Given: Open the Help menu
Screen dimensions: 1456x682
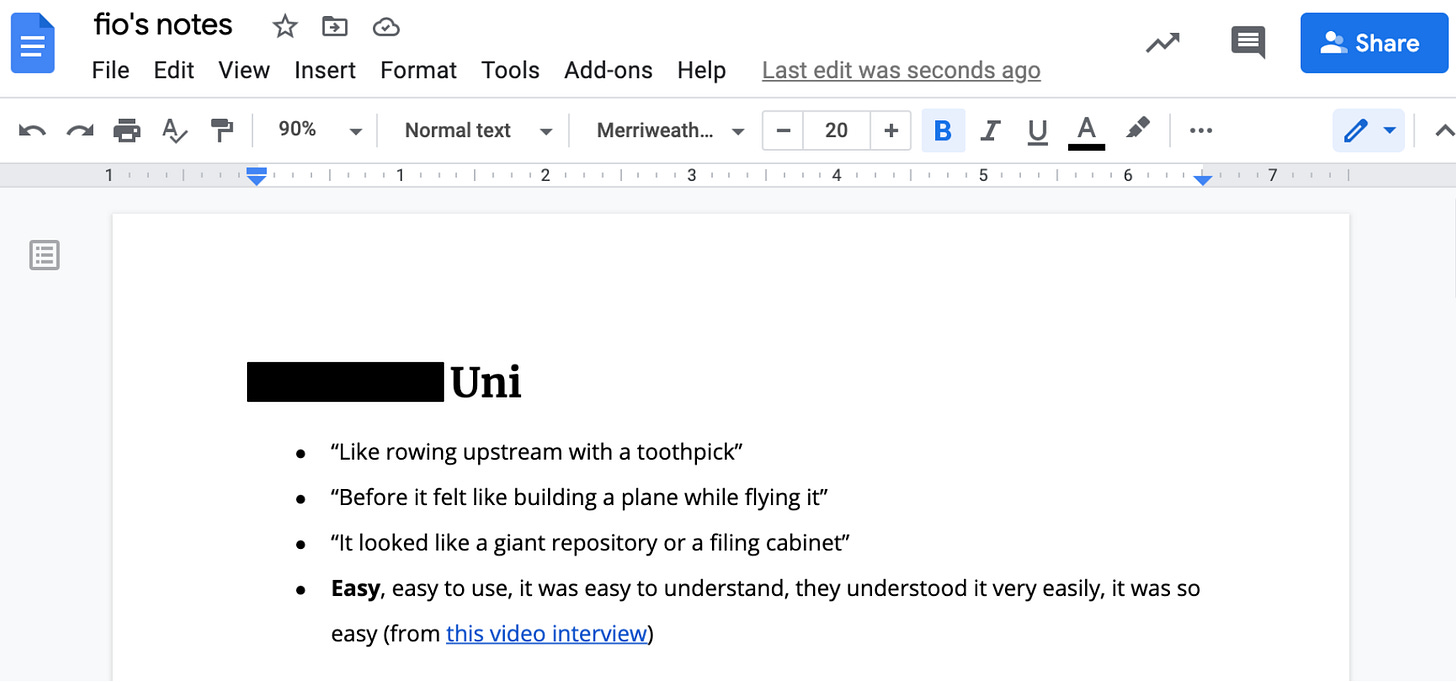Looking at the screenshot, I should click(x=701, y=70).
